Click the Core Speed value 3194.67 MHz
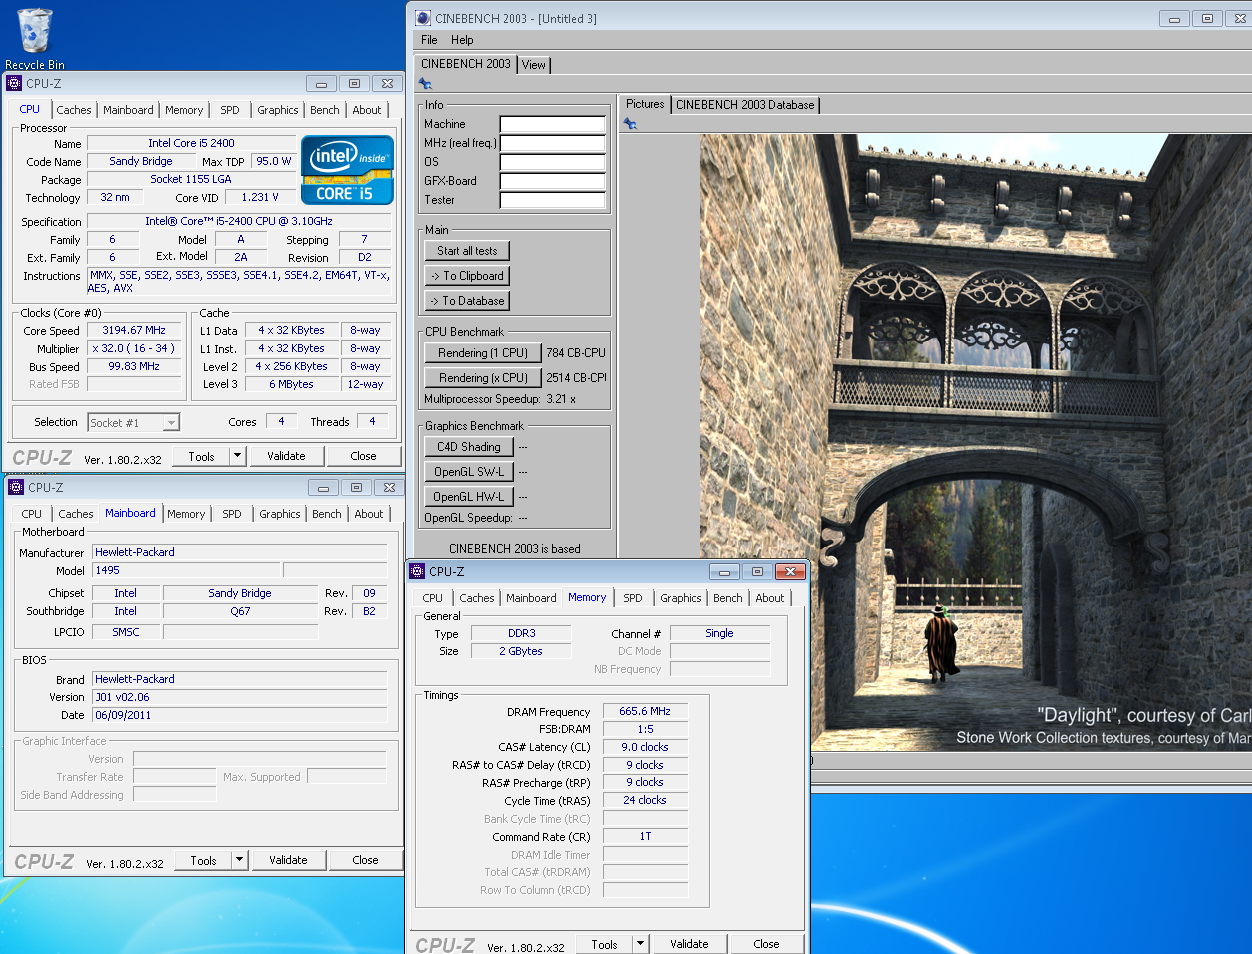The image size is (1252, 954). (134, 330)
